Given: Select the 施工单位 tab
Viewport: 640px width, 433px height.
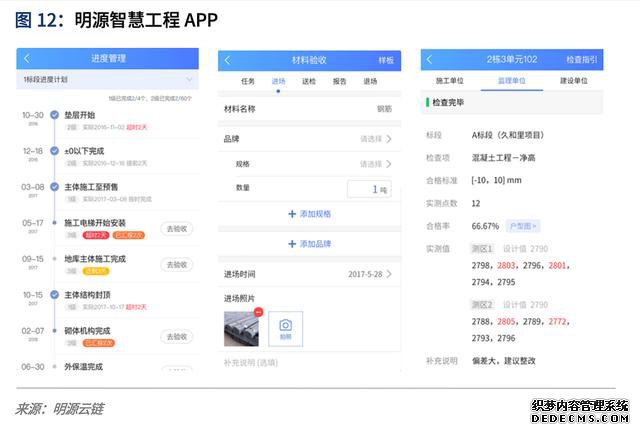Looking at the screenshot, I should 450,81.
